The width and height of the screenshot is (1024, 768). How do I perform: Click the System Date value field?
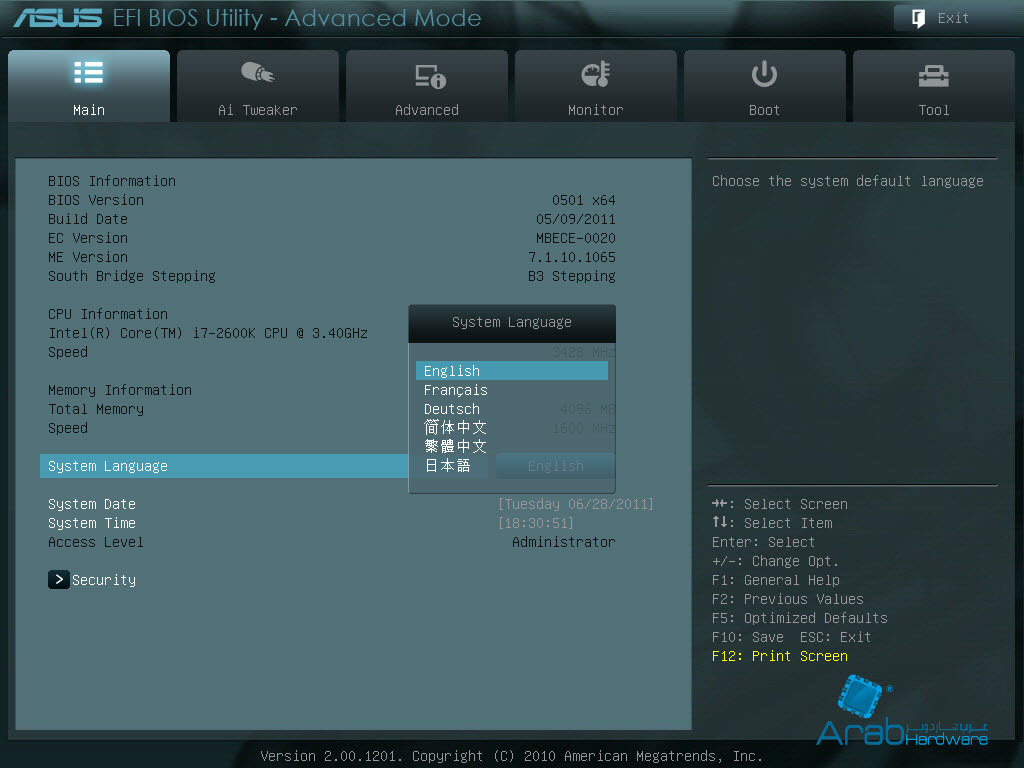click(x=576, y=504)
